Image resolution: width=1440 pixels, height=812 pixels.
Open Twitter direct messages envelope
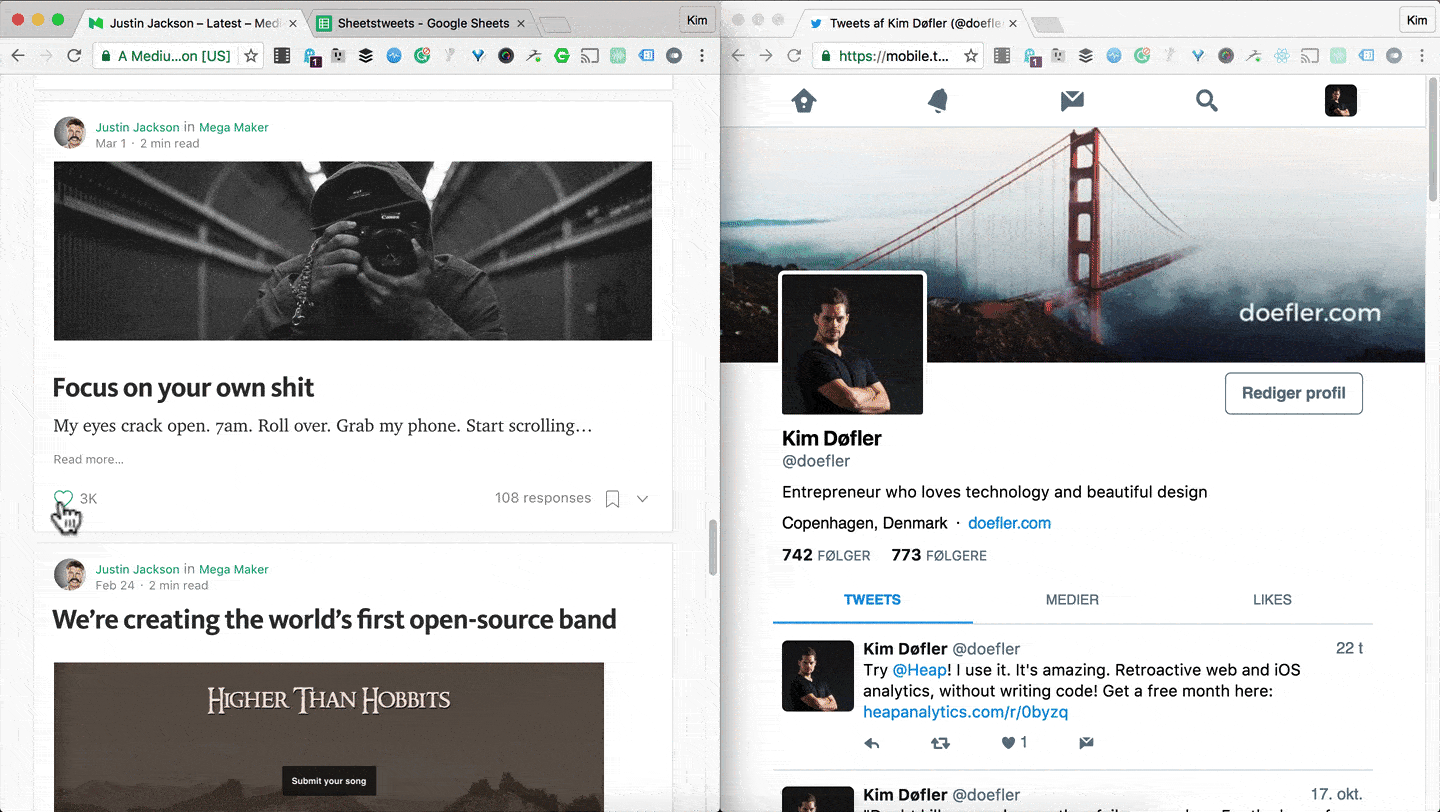click(1072, 100)
